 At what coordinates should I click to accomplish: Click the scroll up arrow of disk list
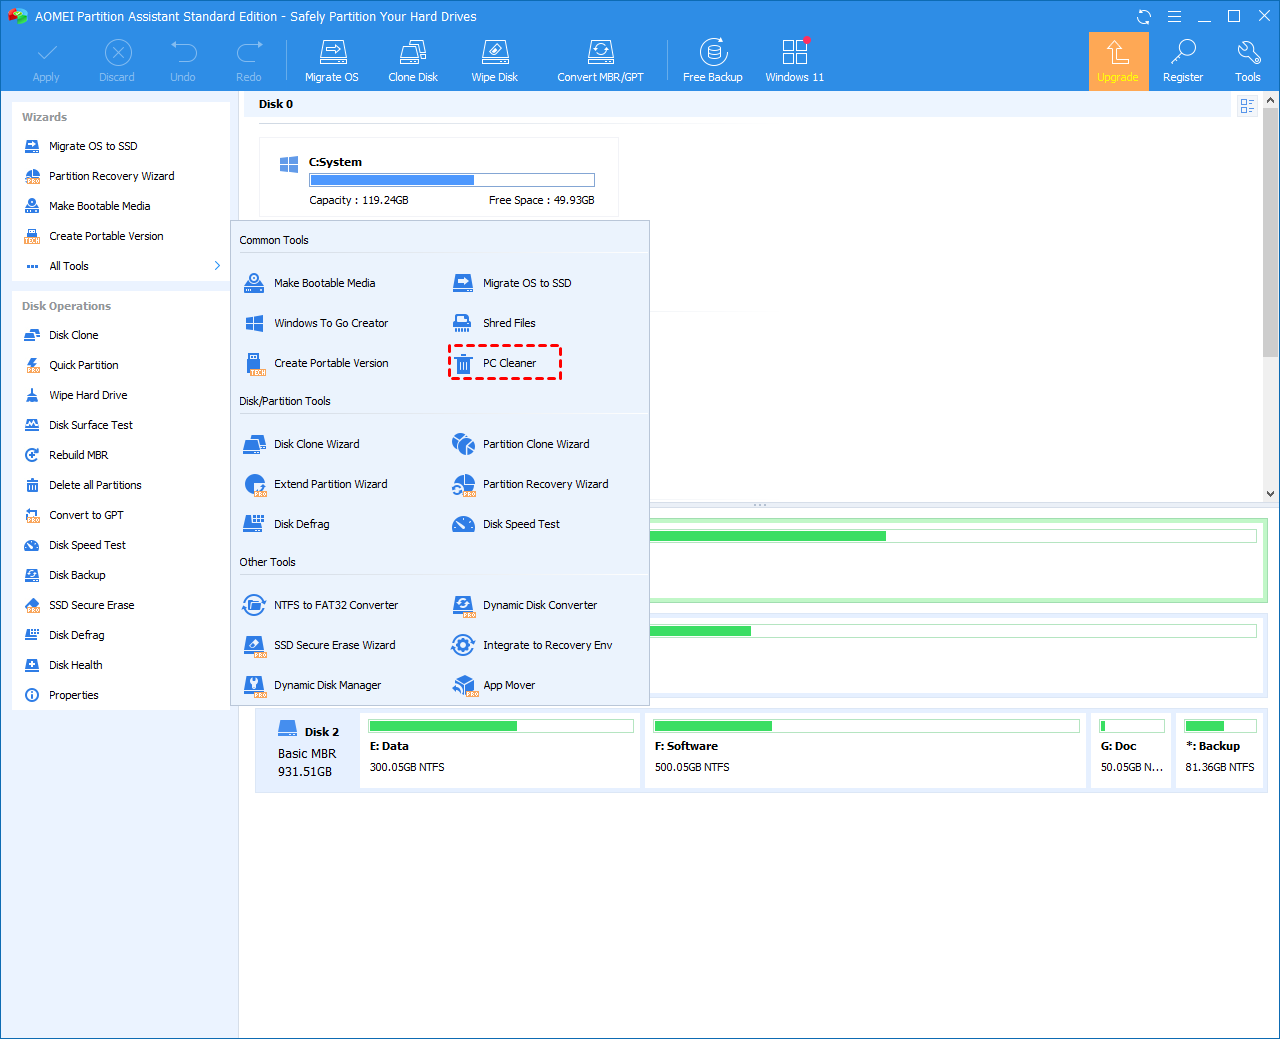(1270, 100)
